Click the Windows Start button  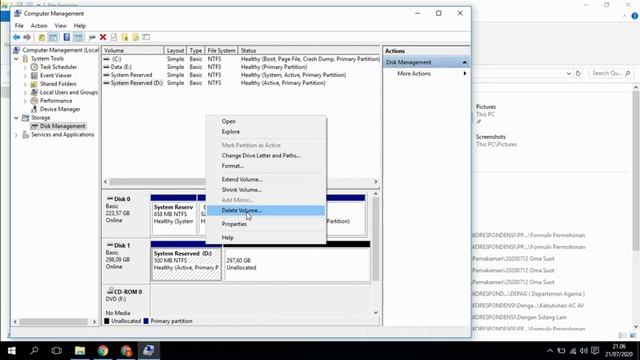click(x=11, y=351)
